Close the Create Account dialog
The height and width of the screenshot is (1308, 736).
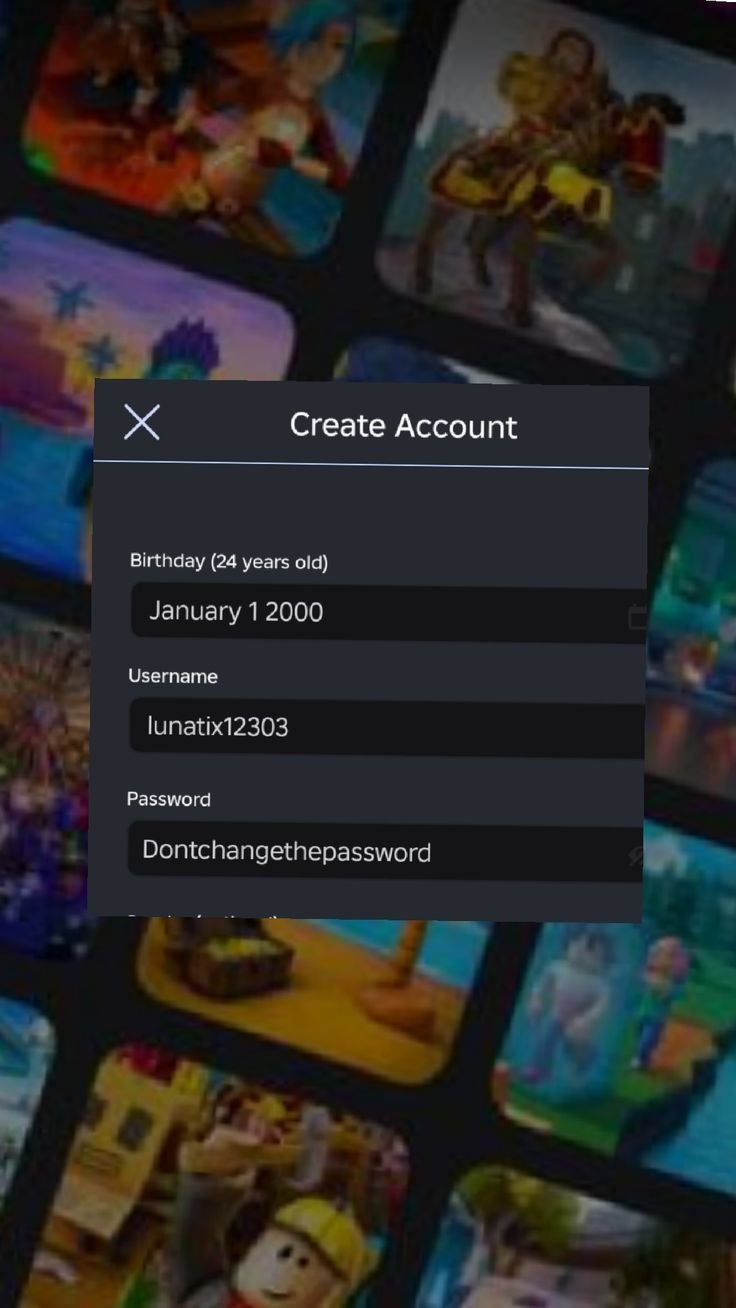(141, 422)
